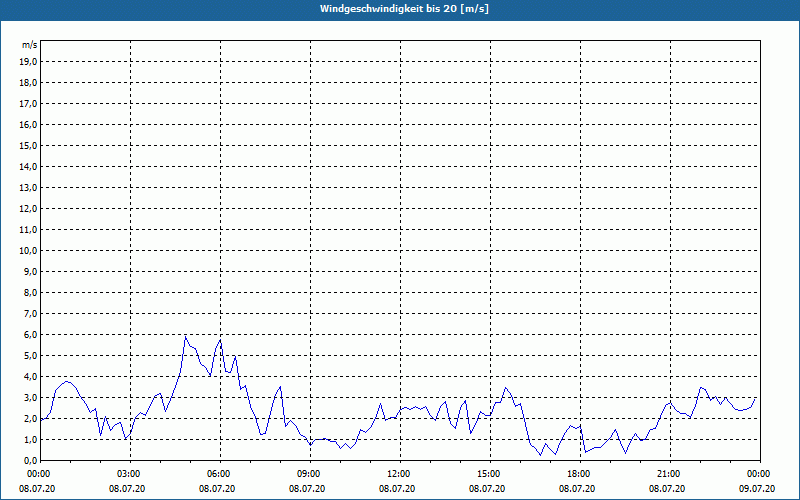This screenshot has width=800, height=500.
Task: Click the 12,0 y-axis label
Action: point(29,208)
